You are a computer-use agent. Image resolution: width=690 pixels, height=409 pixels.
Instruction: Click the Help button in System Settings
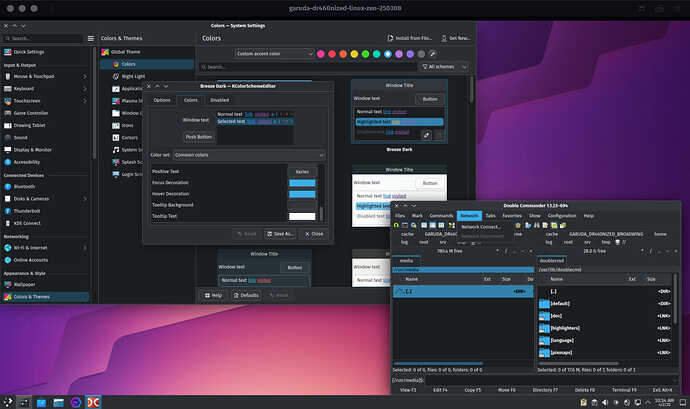point(213,295)
